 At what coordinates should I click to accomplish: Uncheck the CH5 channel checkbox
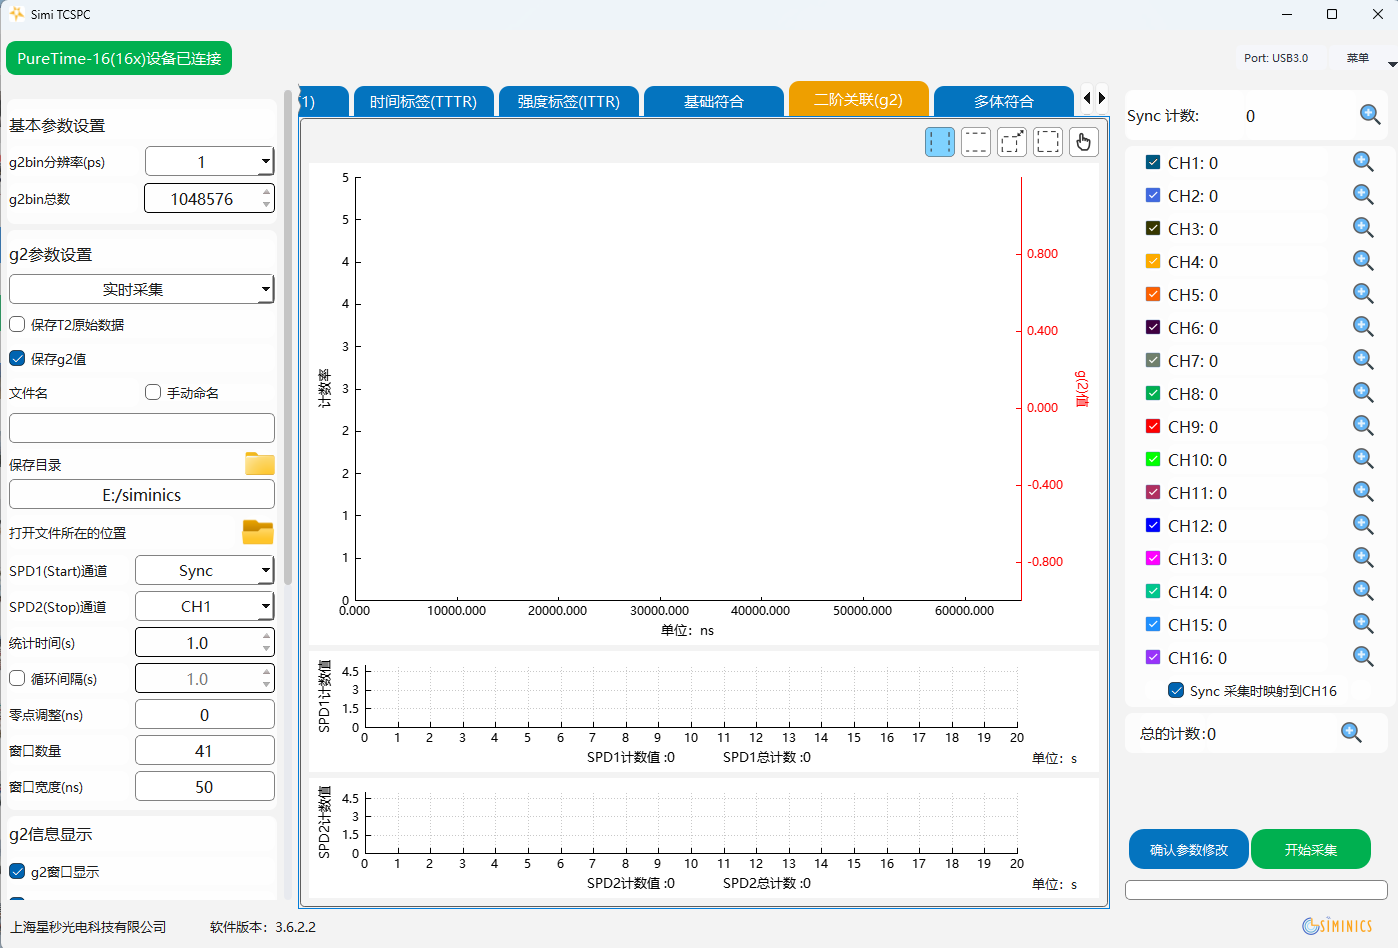point(1153,295)
